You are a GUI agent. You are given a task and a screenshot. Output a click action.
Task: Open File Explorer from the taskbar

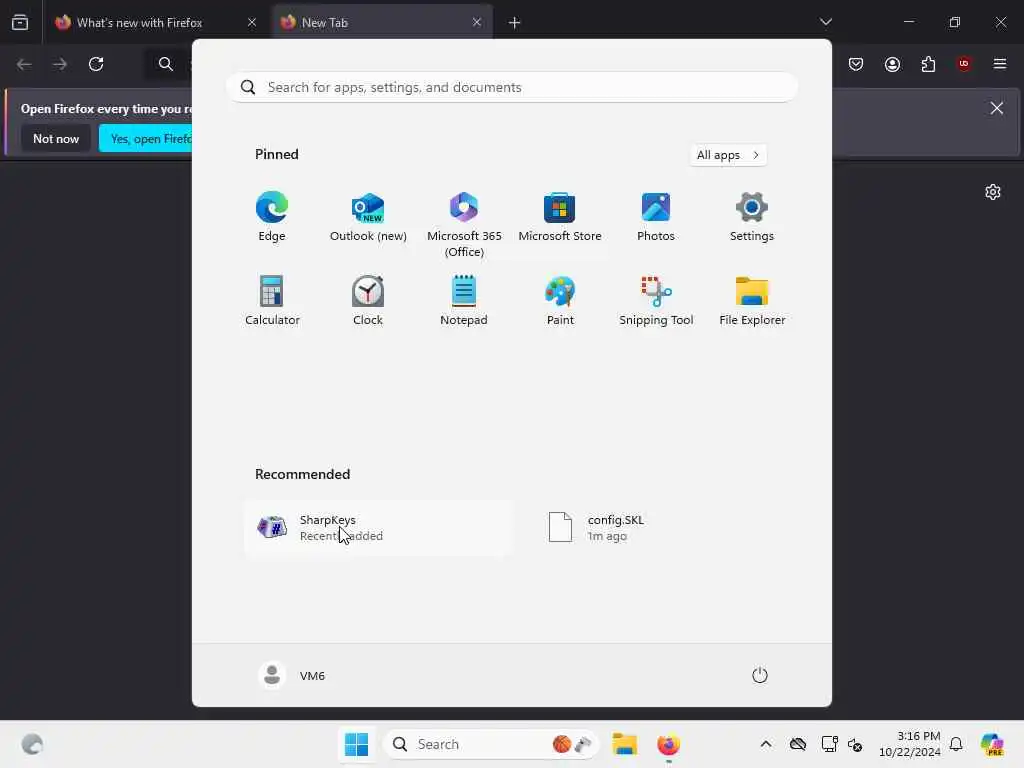coord(624,744)
